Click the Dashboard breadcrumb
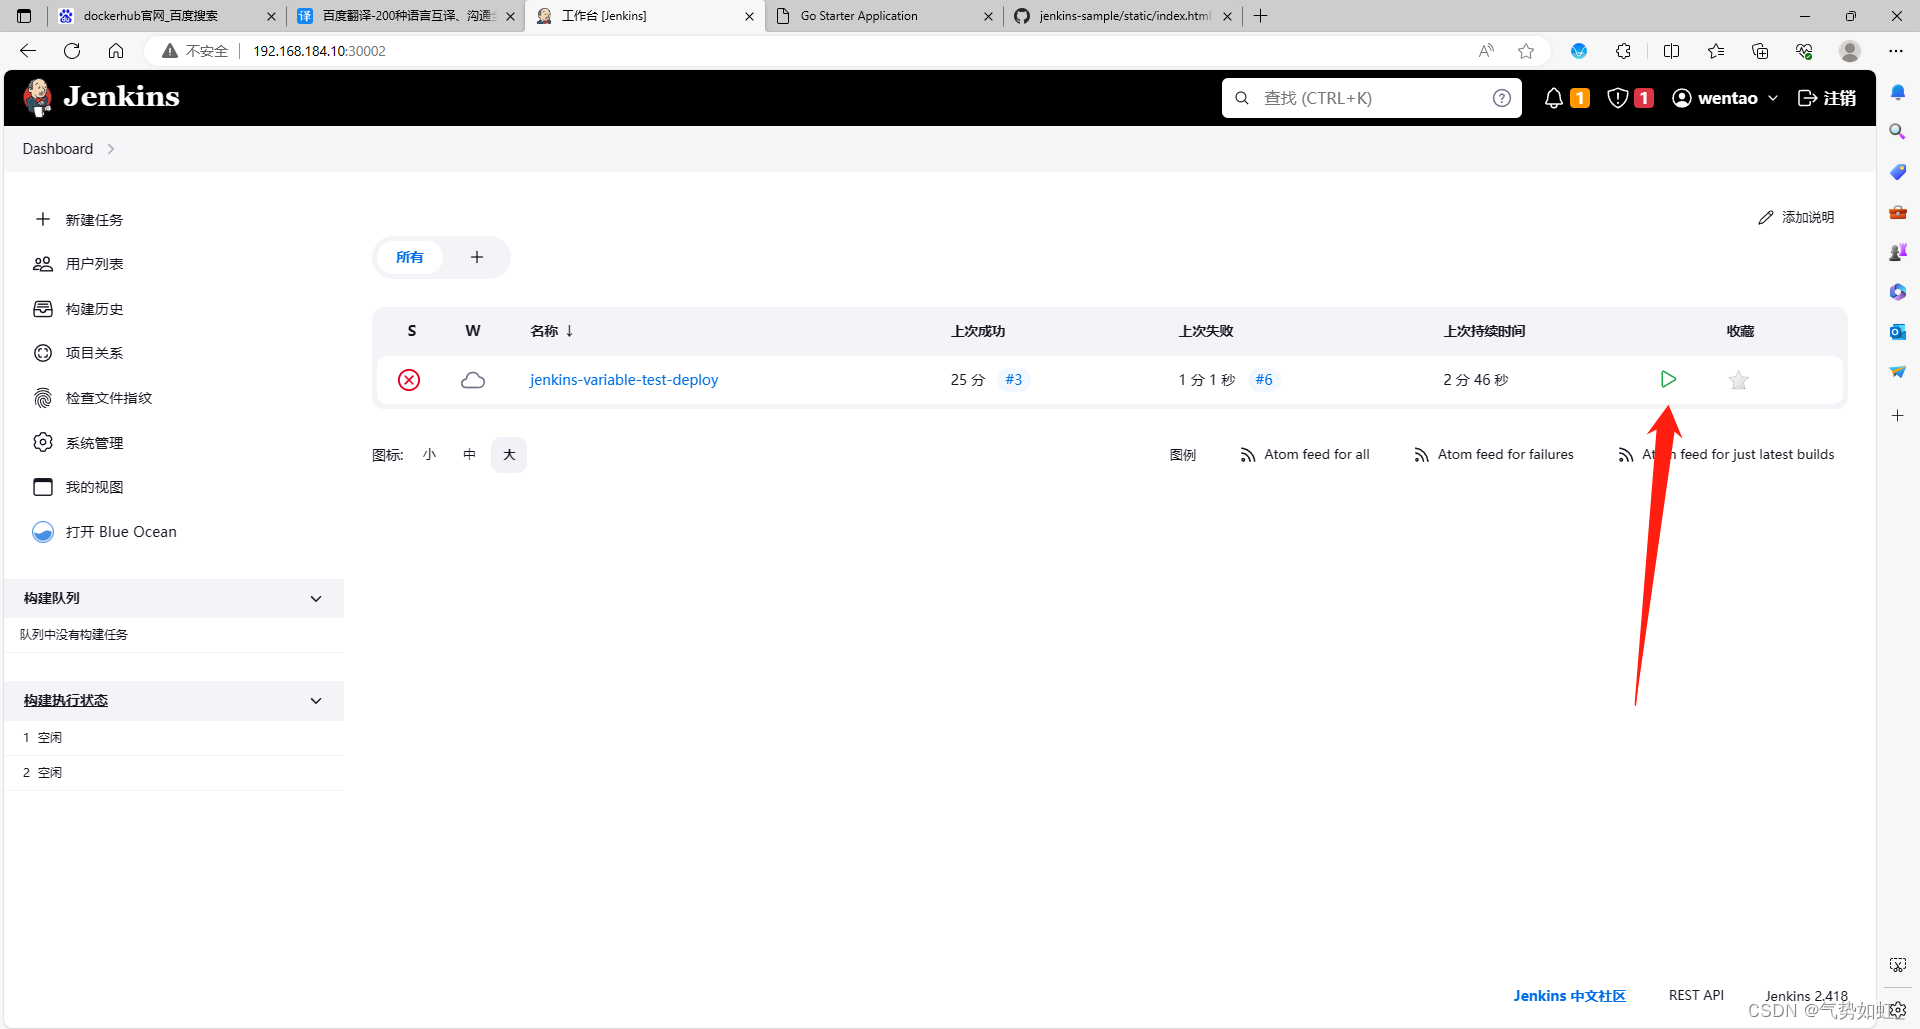Image resolution: width=1920 pixels, height=1029 pixels. (x=58, y=149)
